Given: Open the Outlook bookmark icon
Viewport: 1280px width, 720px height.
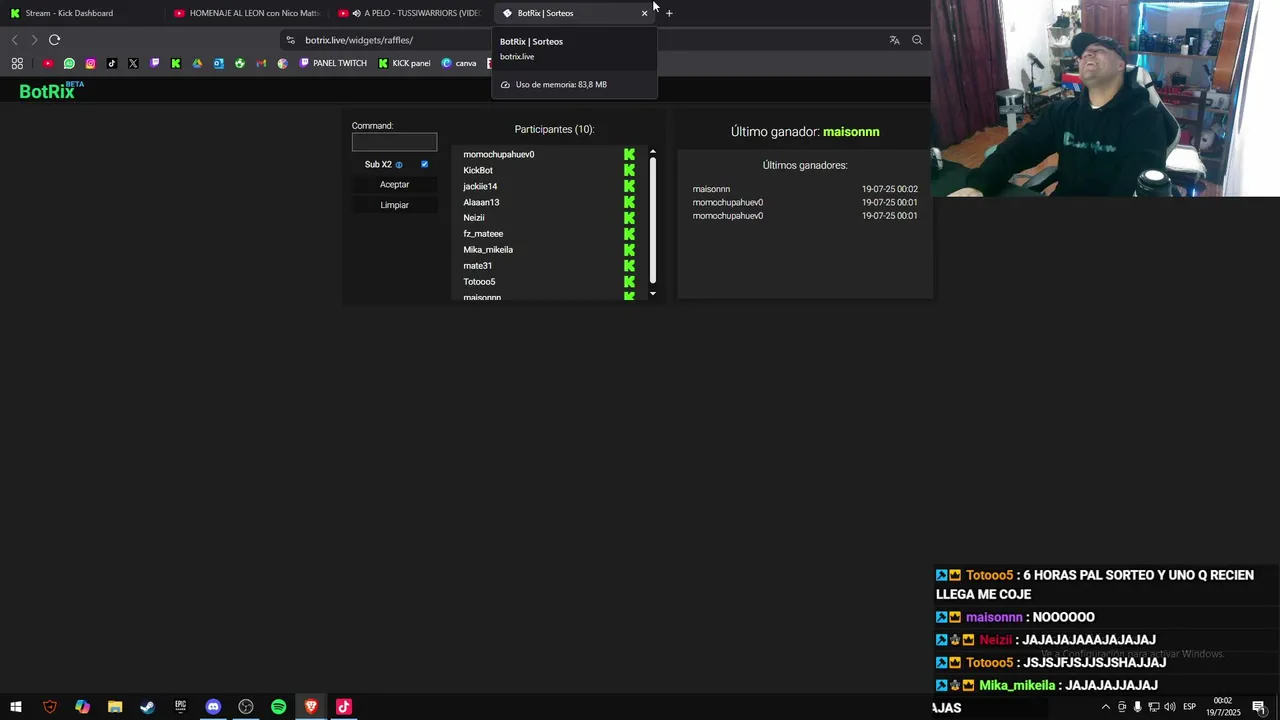Looking at the screenshot, I should pos(218,63).
